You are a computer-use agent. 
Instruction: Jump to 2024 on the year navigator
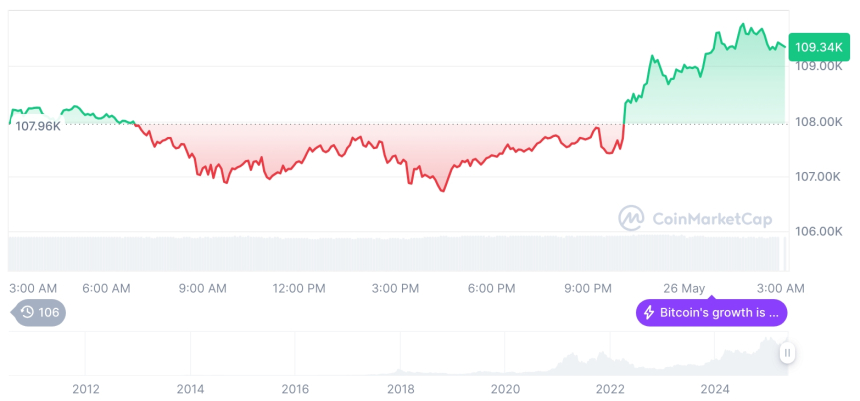(x=715, y=389)
